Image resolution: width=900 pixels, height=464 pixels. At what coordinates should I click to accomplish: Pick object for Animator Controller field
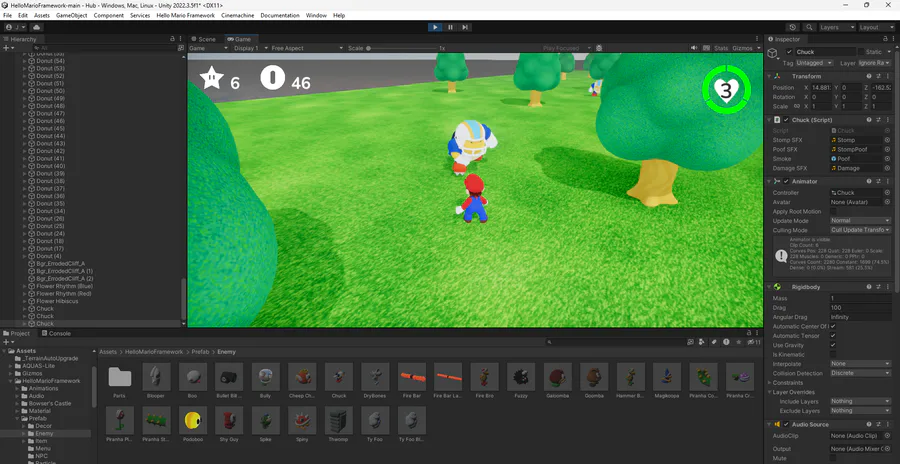pos(887,193)
